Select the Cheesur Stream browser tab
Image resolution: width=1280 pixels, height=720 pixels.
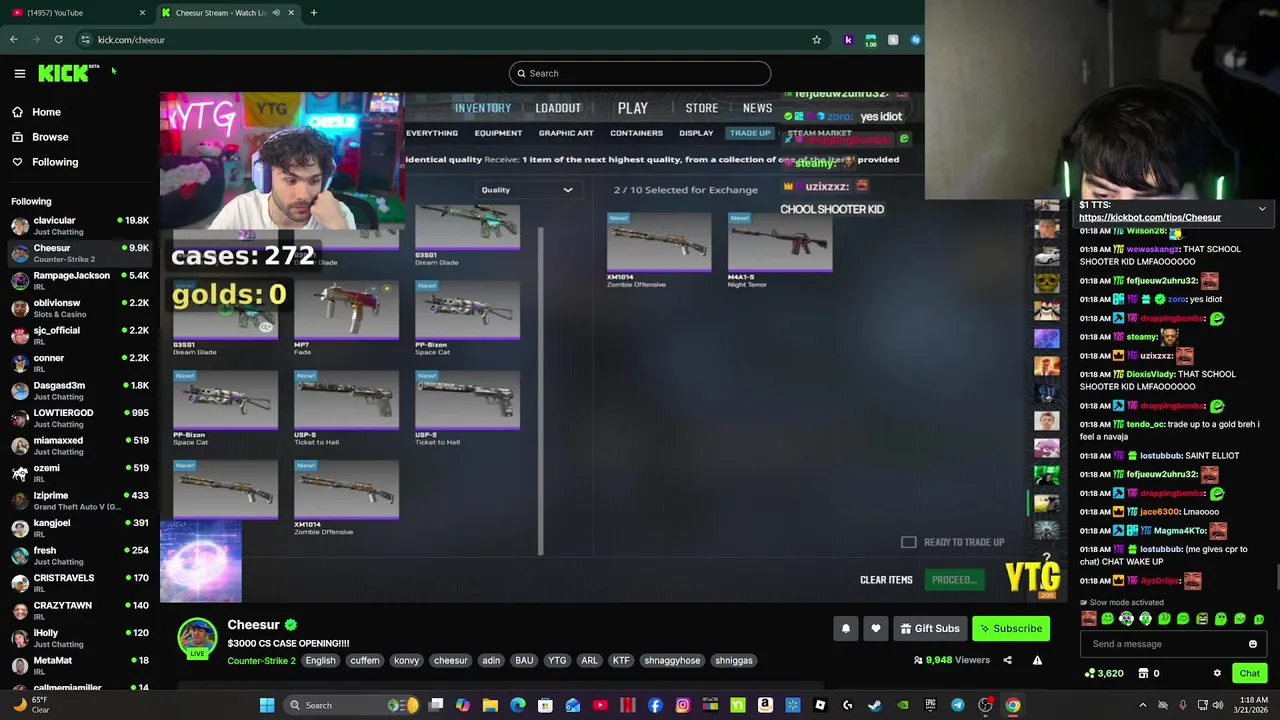pos(226,13)
